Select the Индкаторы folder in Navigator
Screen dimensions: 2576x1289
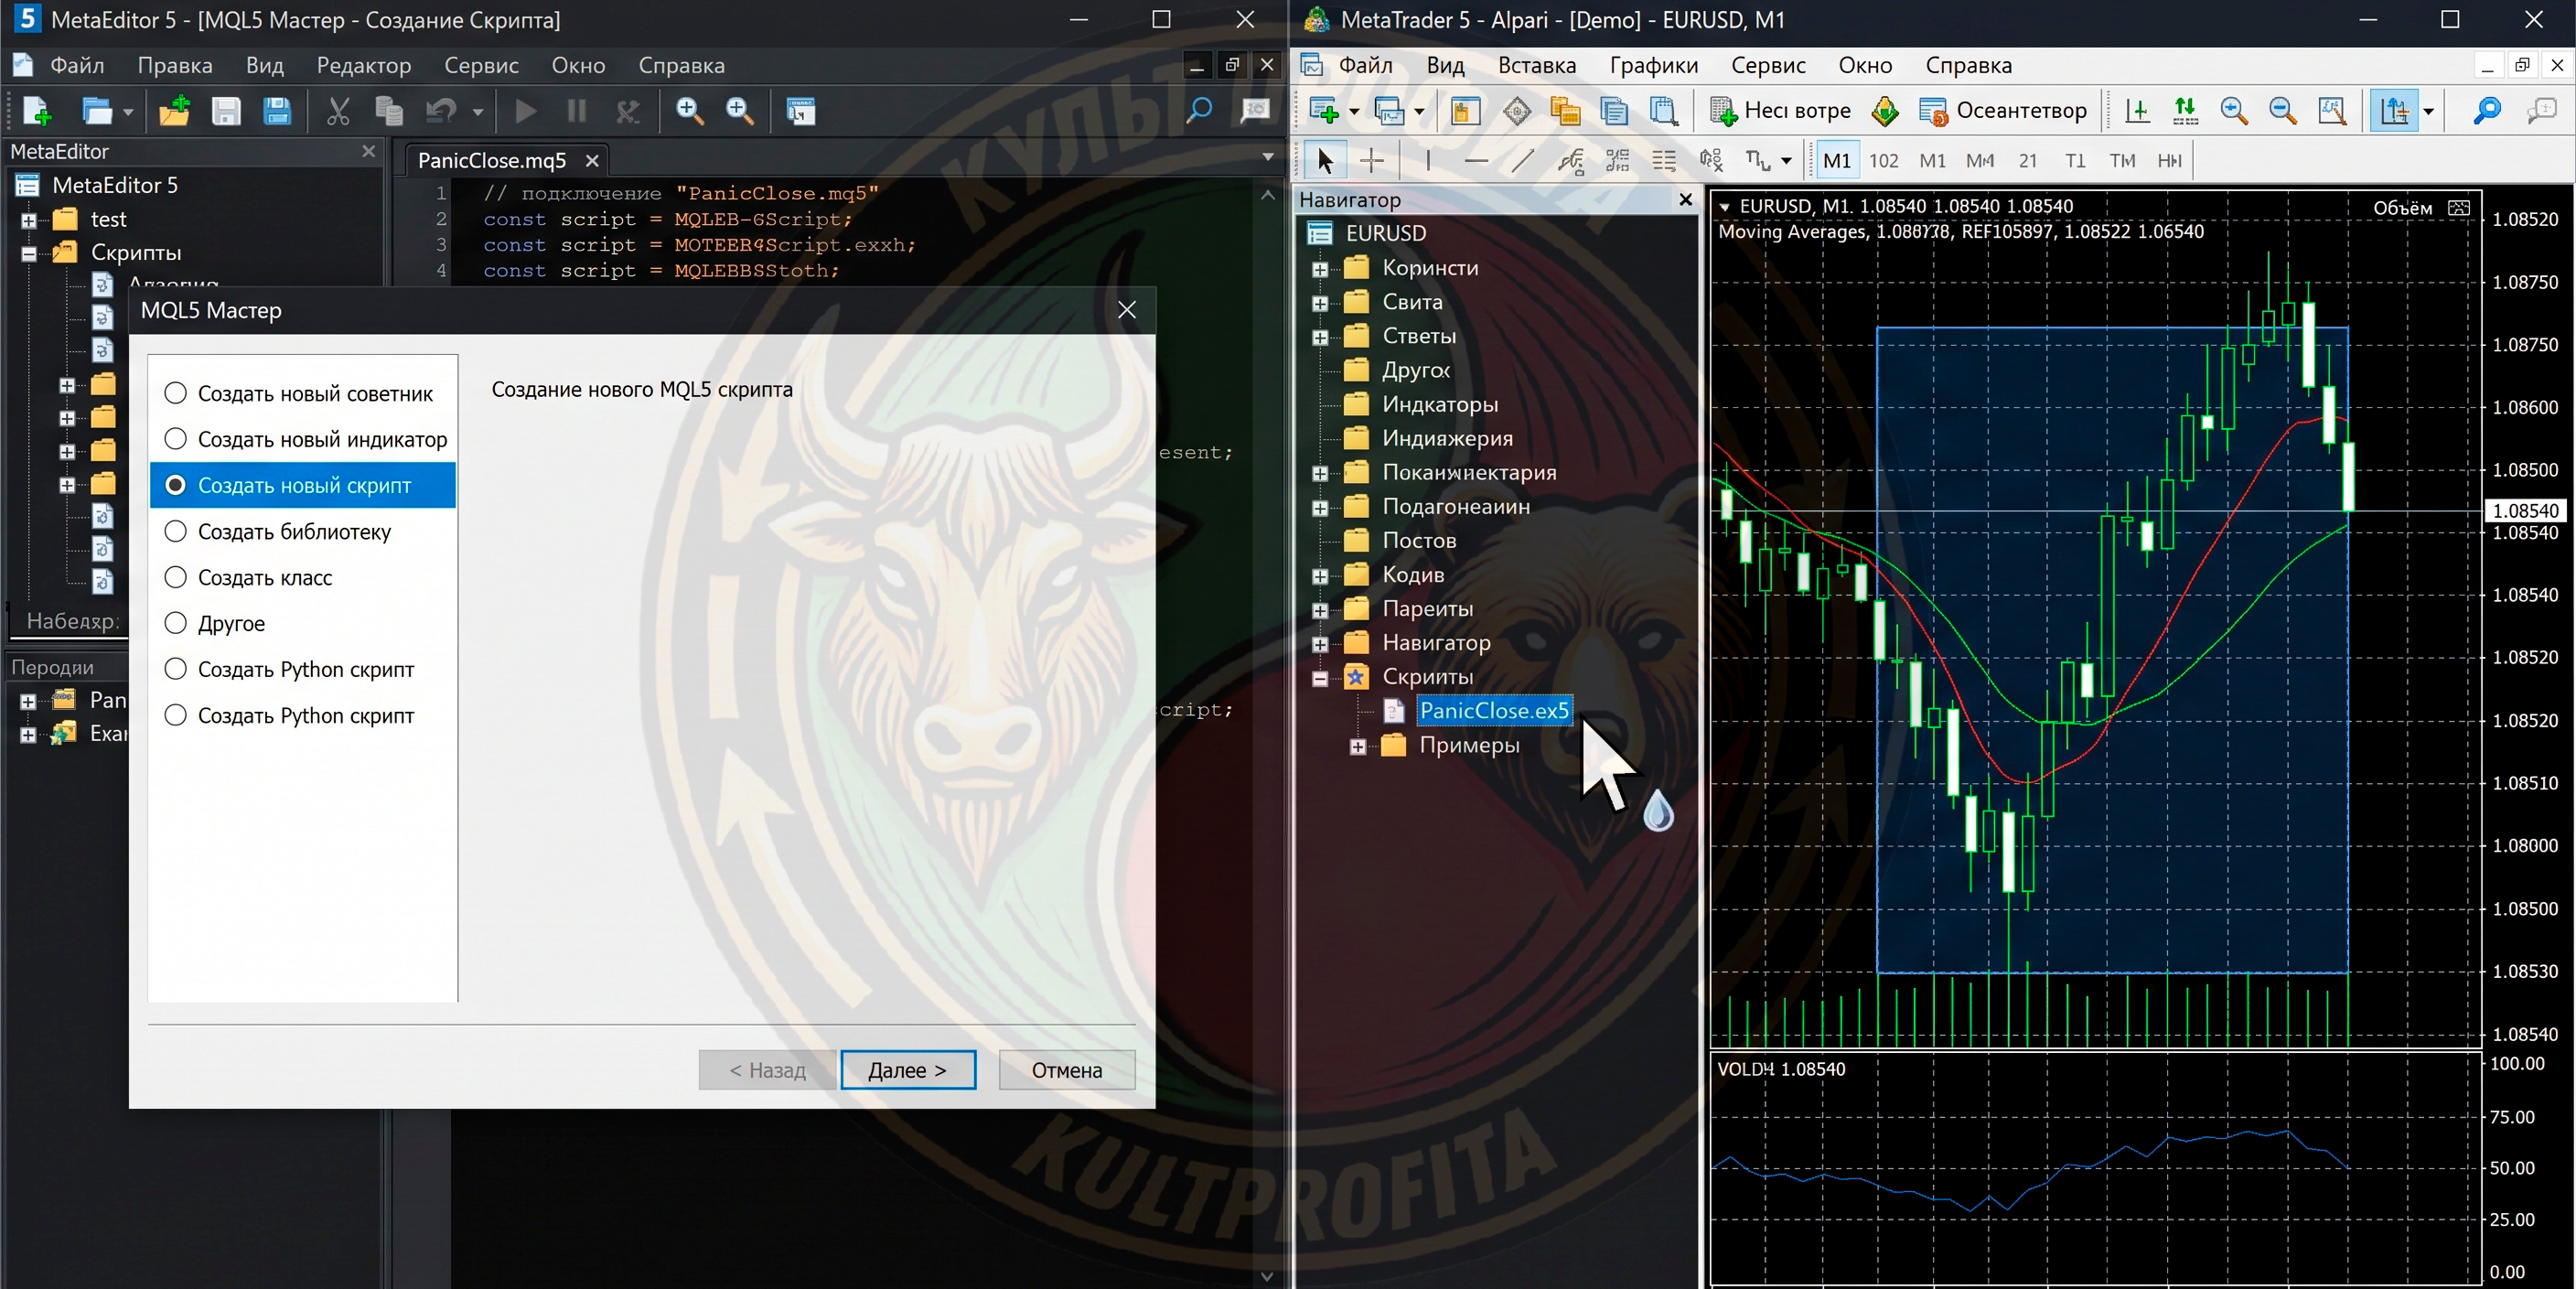1439,404
